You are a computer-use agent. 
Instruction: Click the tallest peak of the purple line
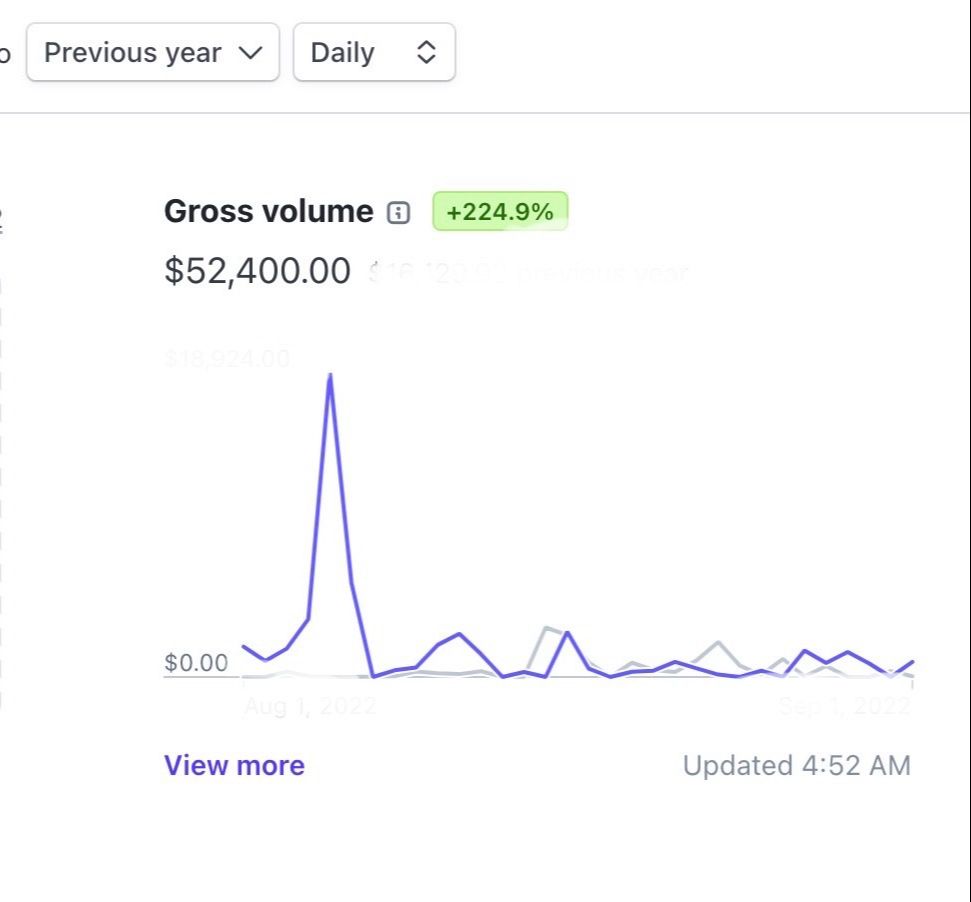pos(330,375)
